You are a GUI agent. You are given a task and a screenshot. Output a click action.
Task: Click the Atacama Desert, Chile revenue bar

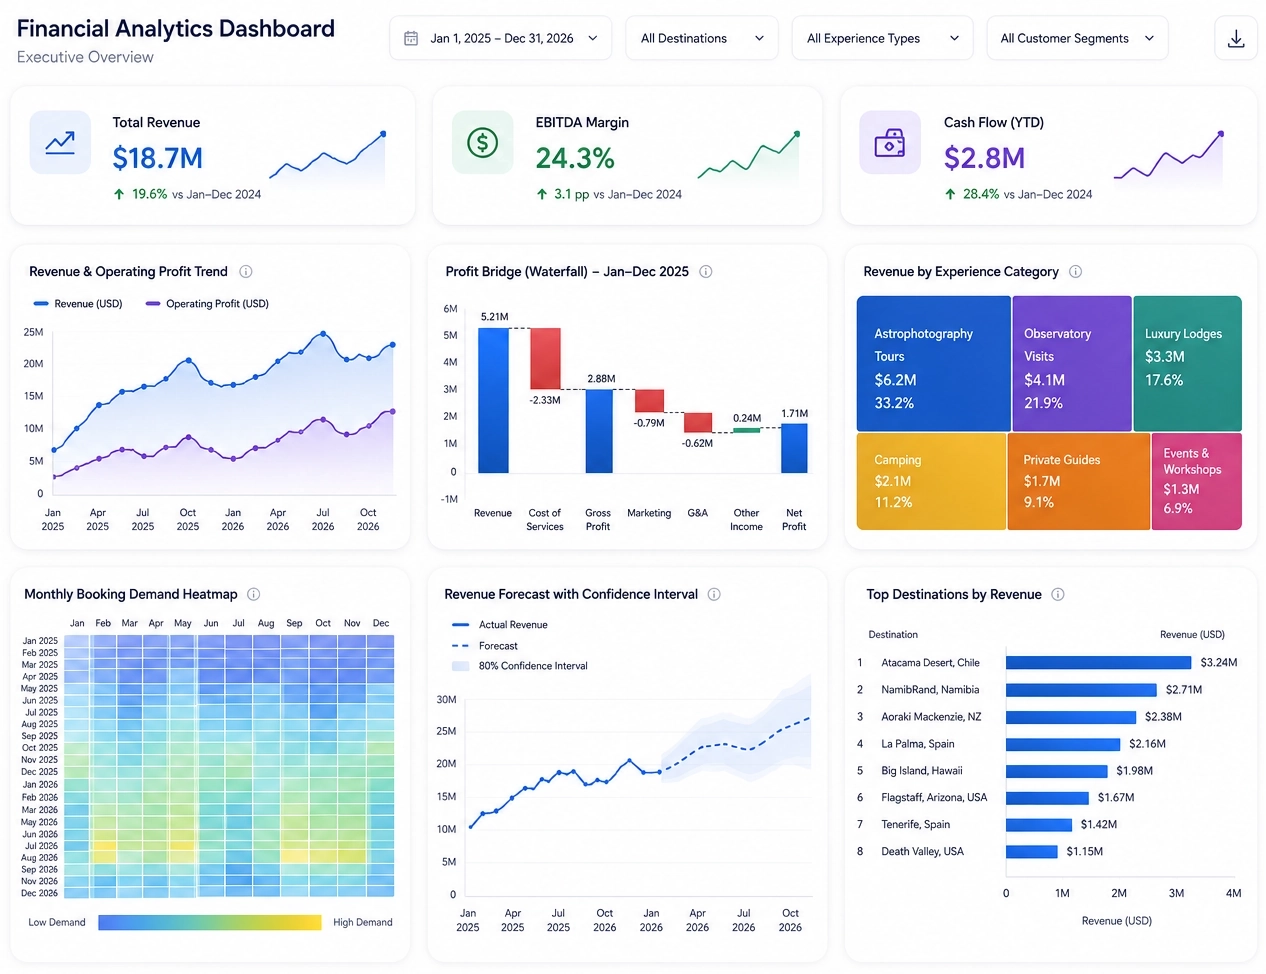[1099, 662]
